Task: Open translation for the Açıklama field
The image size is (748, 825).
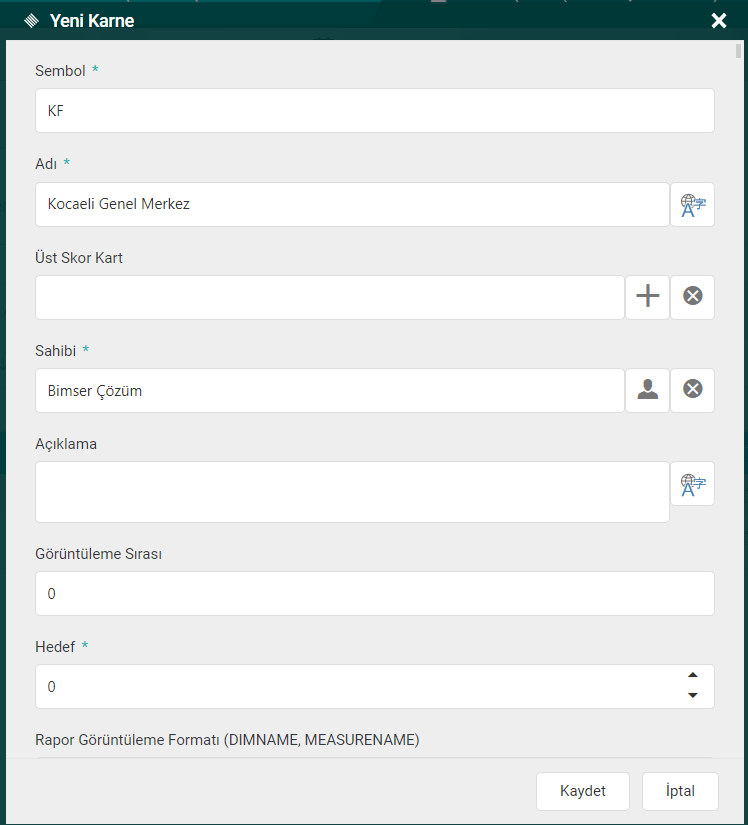Action: (x=692, y=484)
